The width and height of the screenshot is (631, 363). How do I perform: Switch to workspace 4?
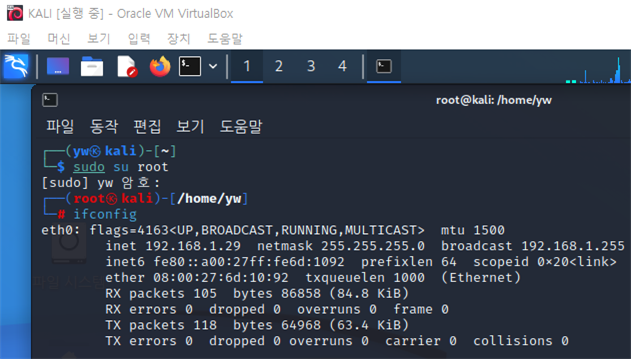(342, 66)
